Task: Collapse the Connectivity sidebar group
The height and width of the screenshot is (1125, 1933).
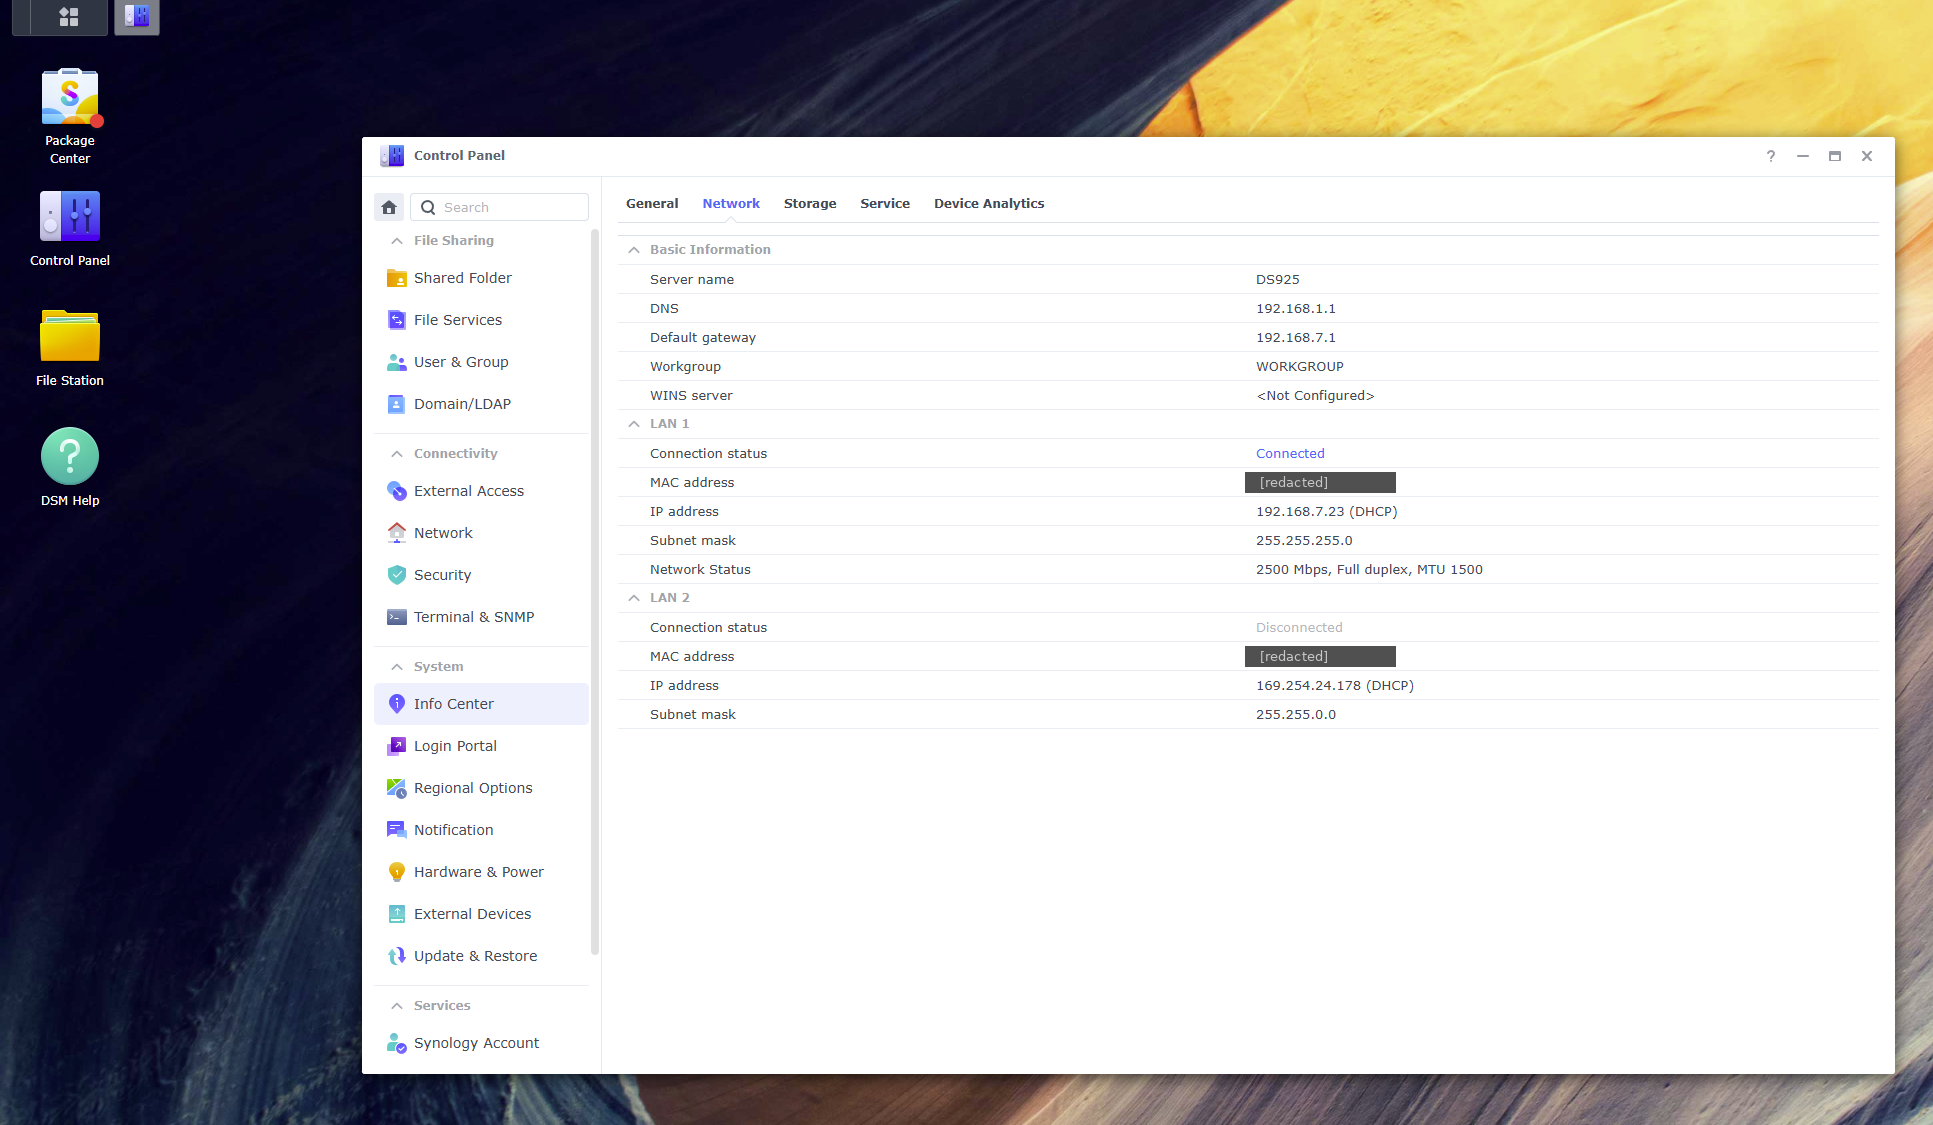Action: pos(397,453)
